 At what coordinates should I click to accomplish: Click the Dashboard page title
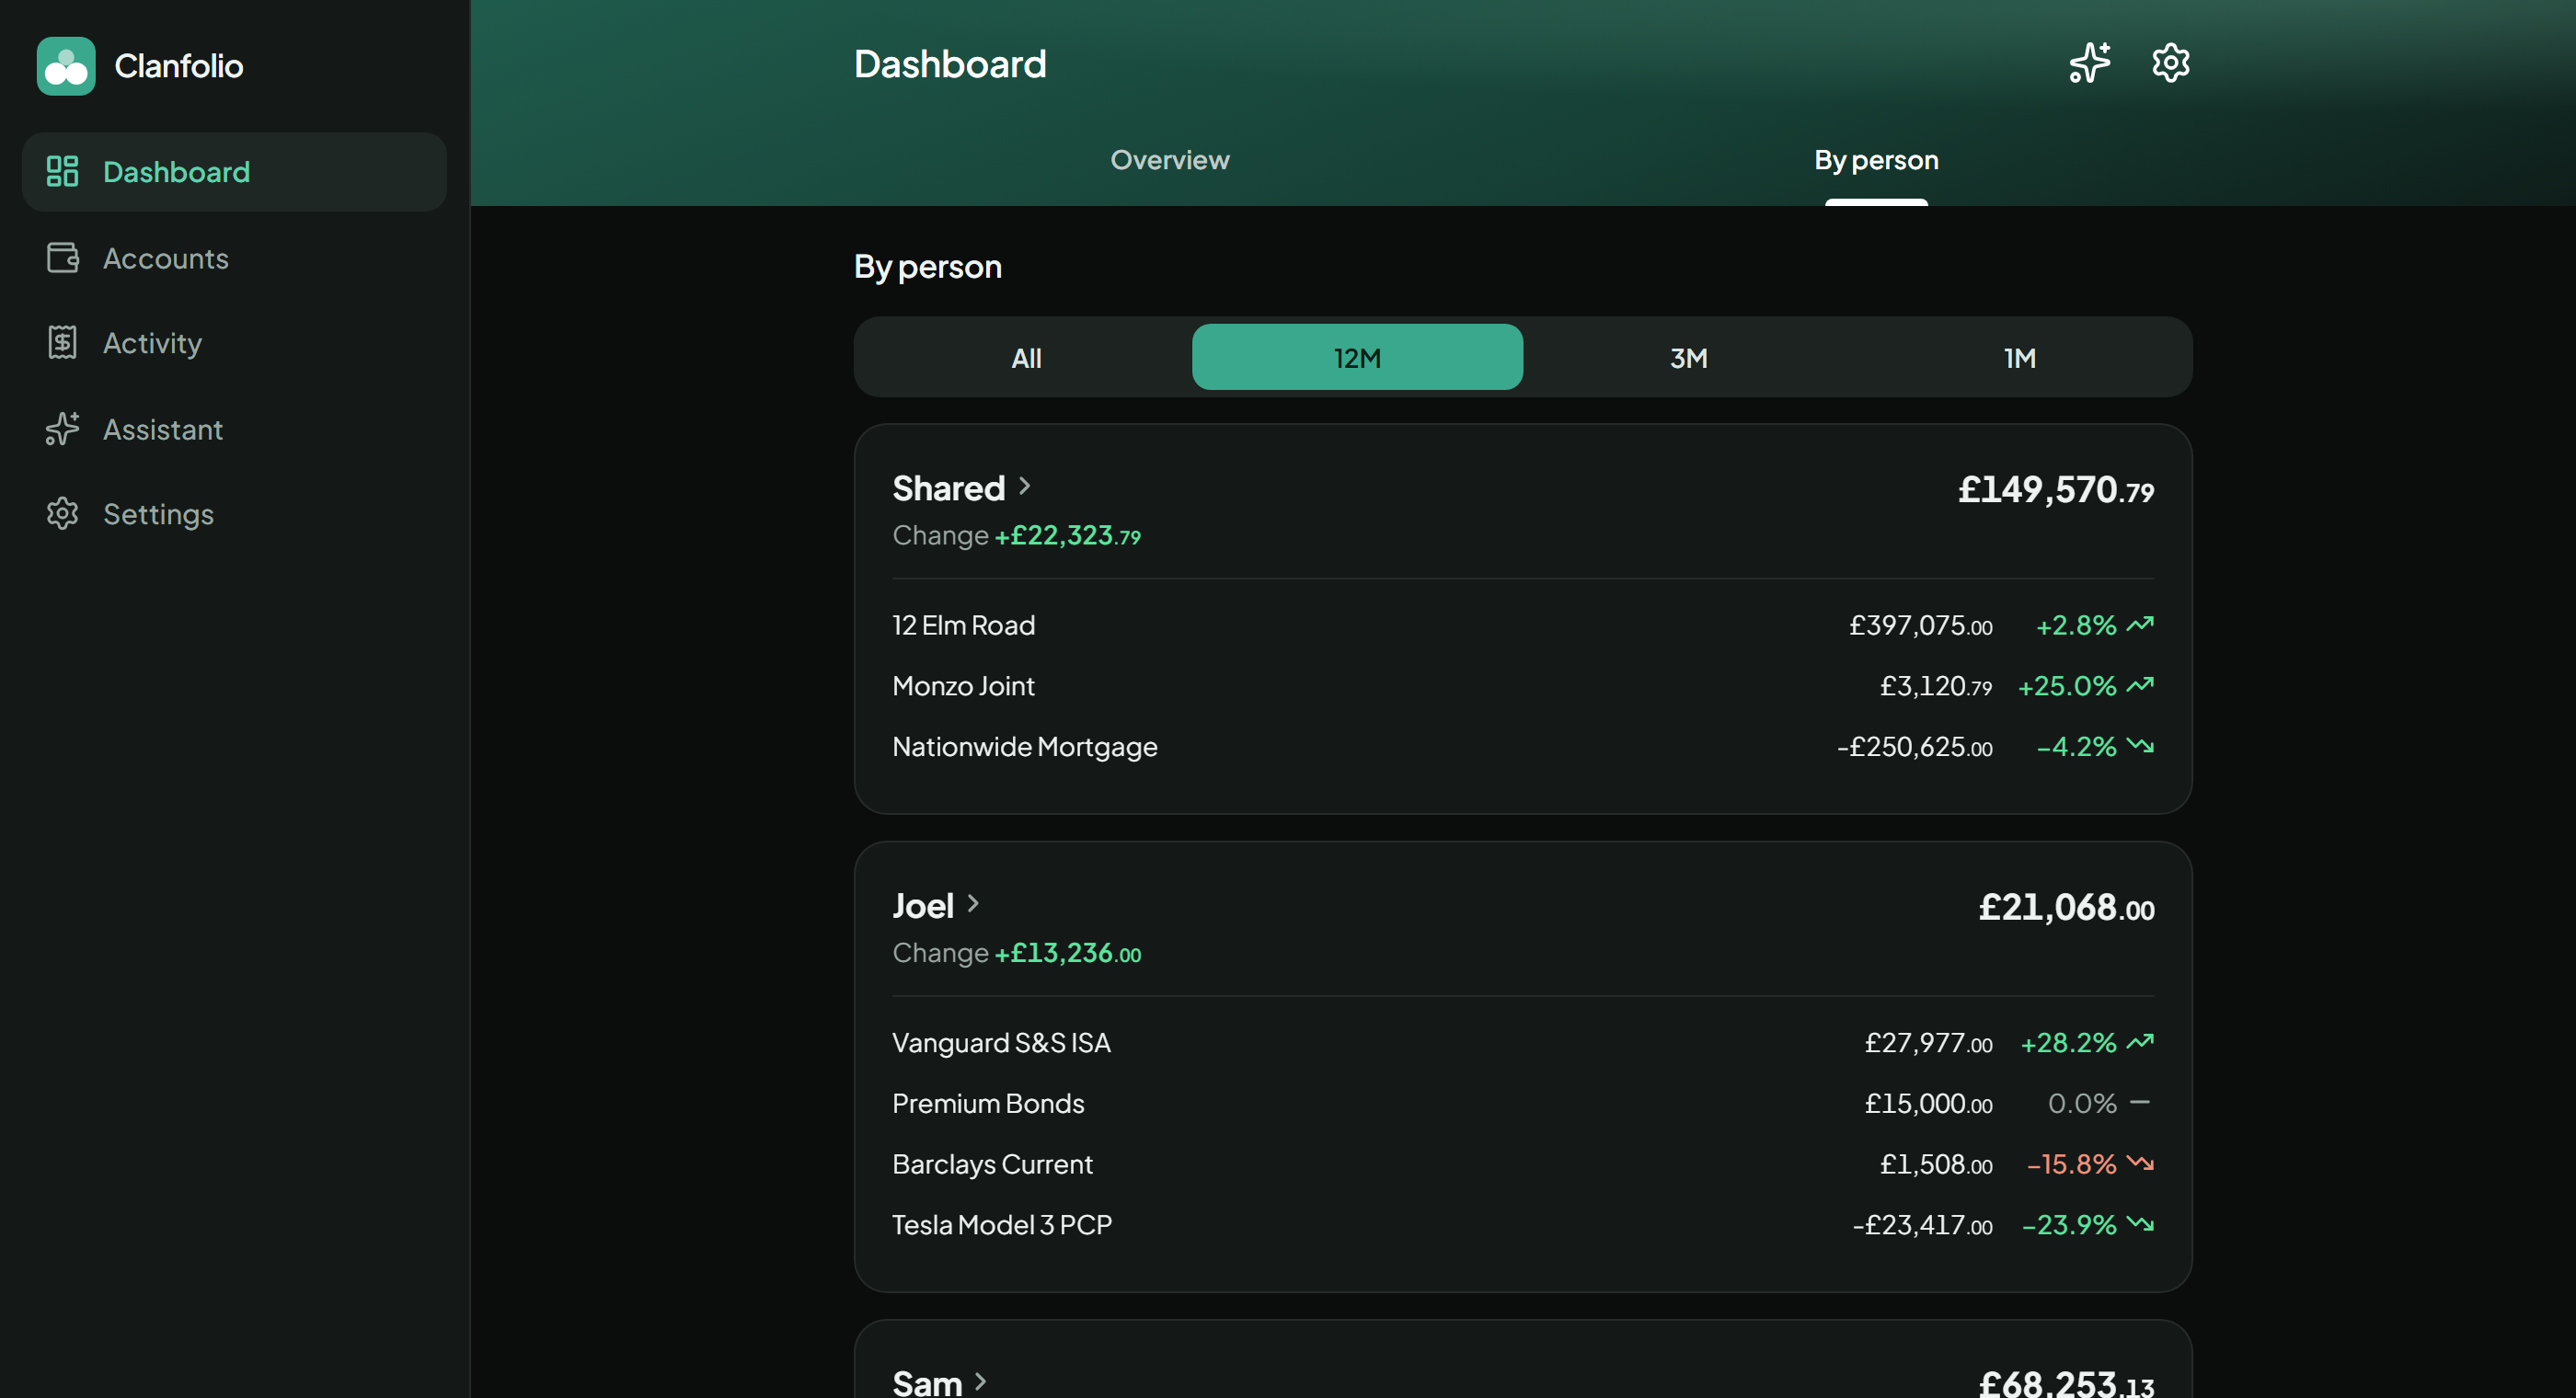pyautogui.click(x=949, y=64)
